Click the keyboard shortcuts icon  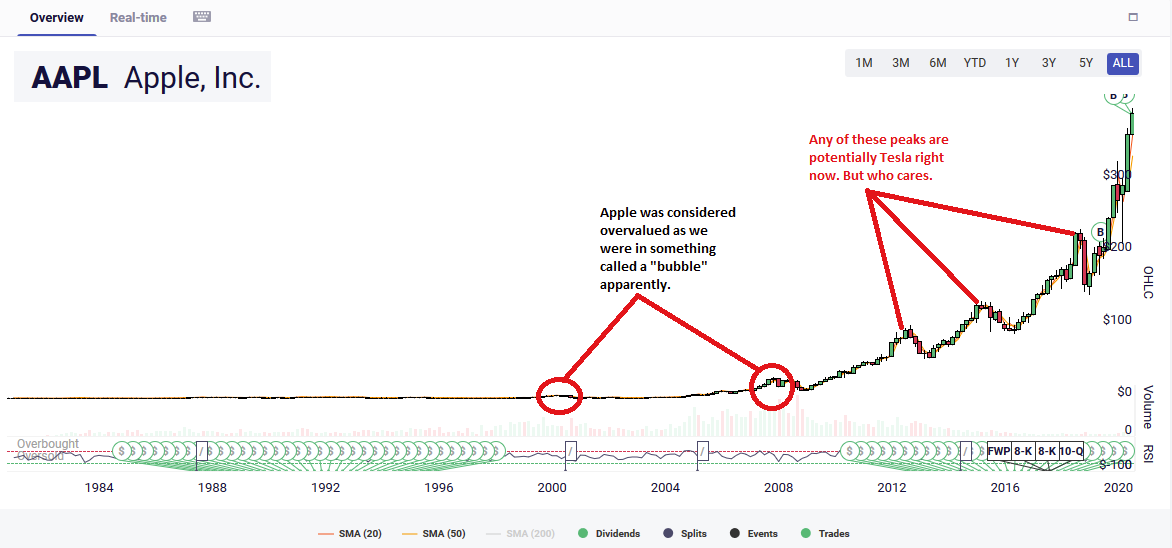pyautogui.click(x=202, y=17)
